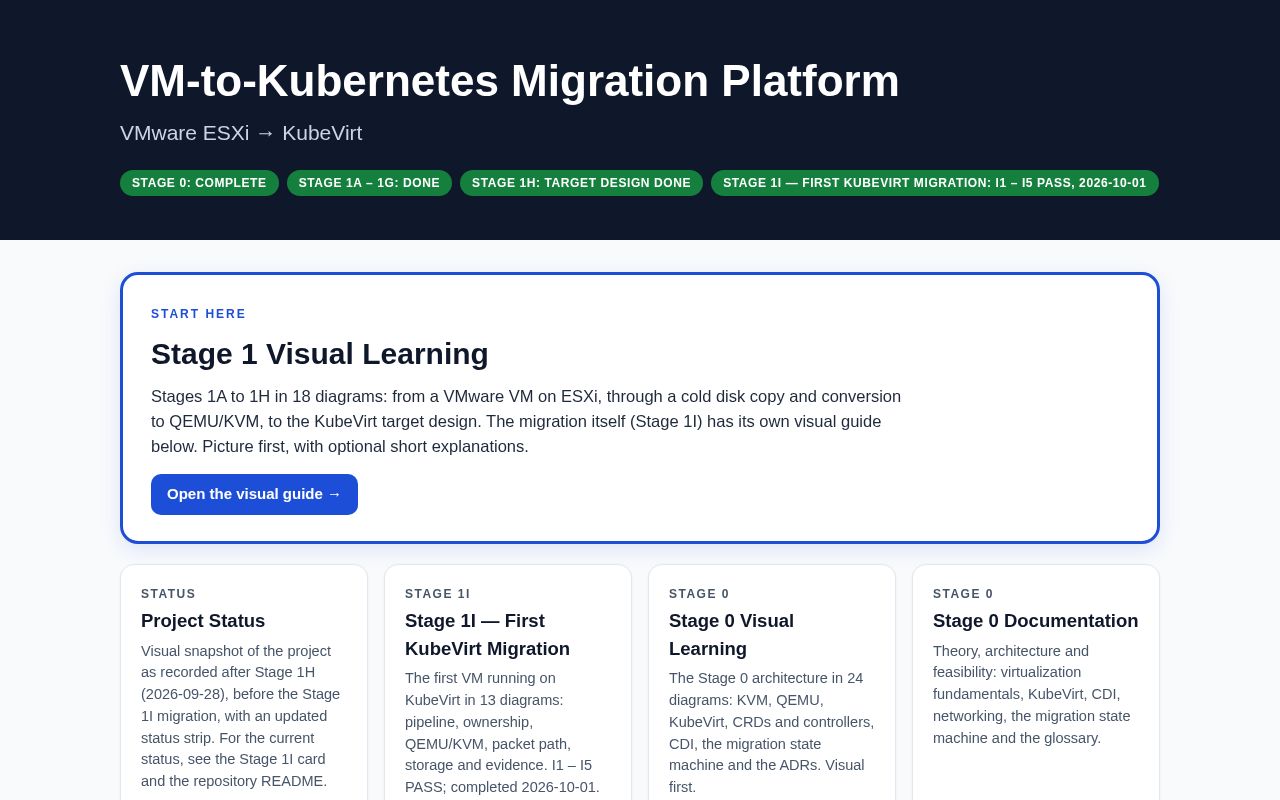Click the VM-to-Kubernetes Migration Platform title
The width and height of the screenshot is (1280, 800).
click(x=510, y=81)
